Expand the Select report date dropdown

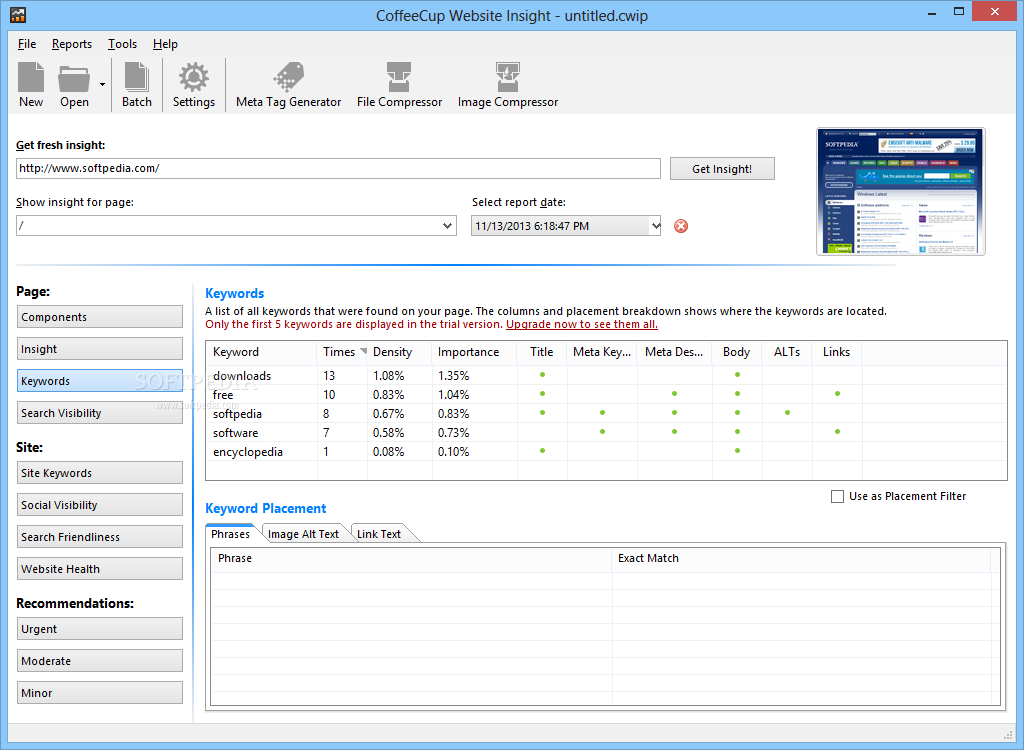pyautogui.click(x=655, y=226)
